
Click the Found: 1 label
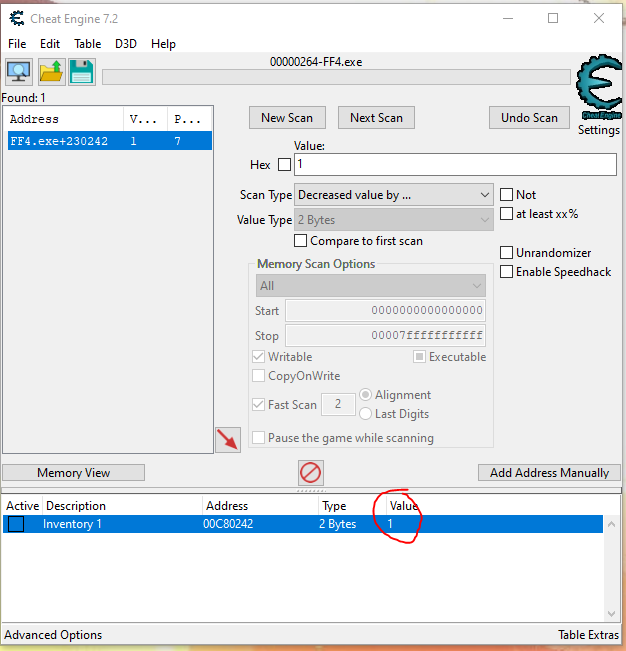click(24, 98)
